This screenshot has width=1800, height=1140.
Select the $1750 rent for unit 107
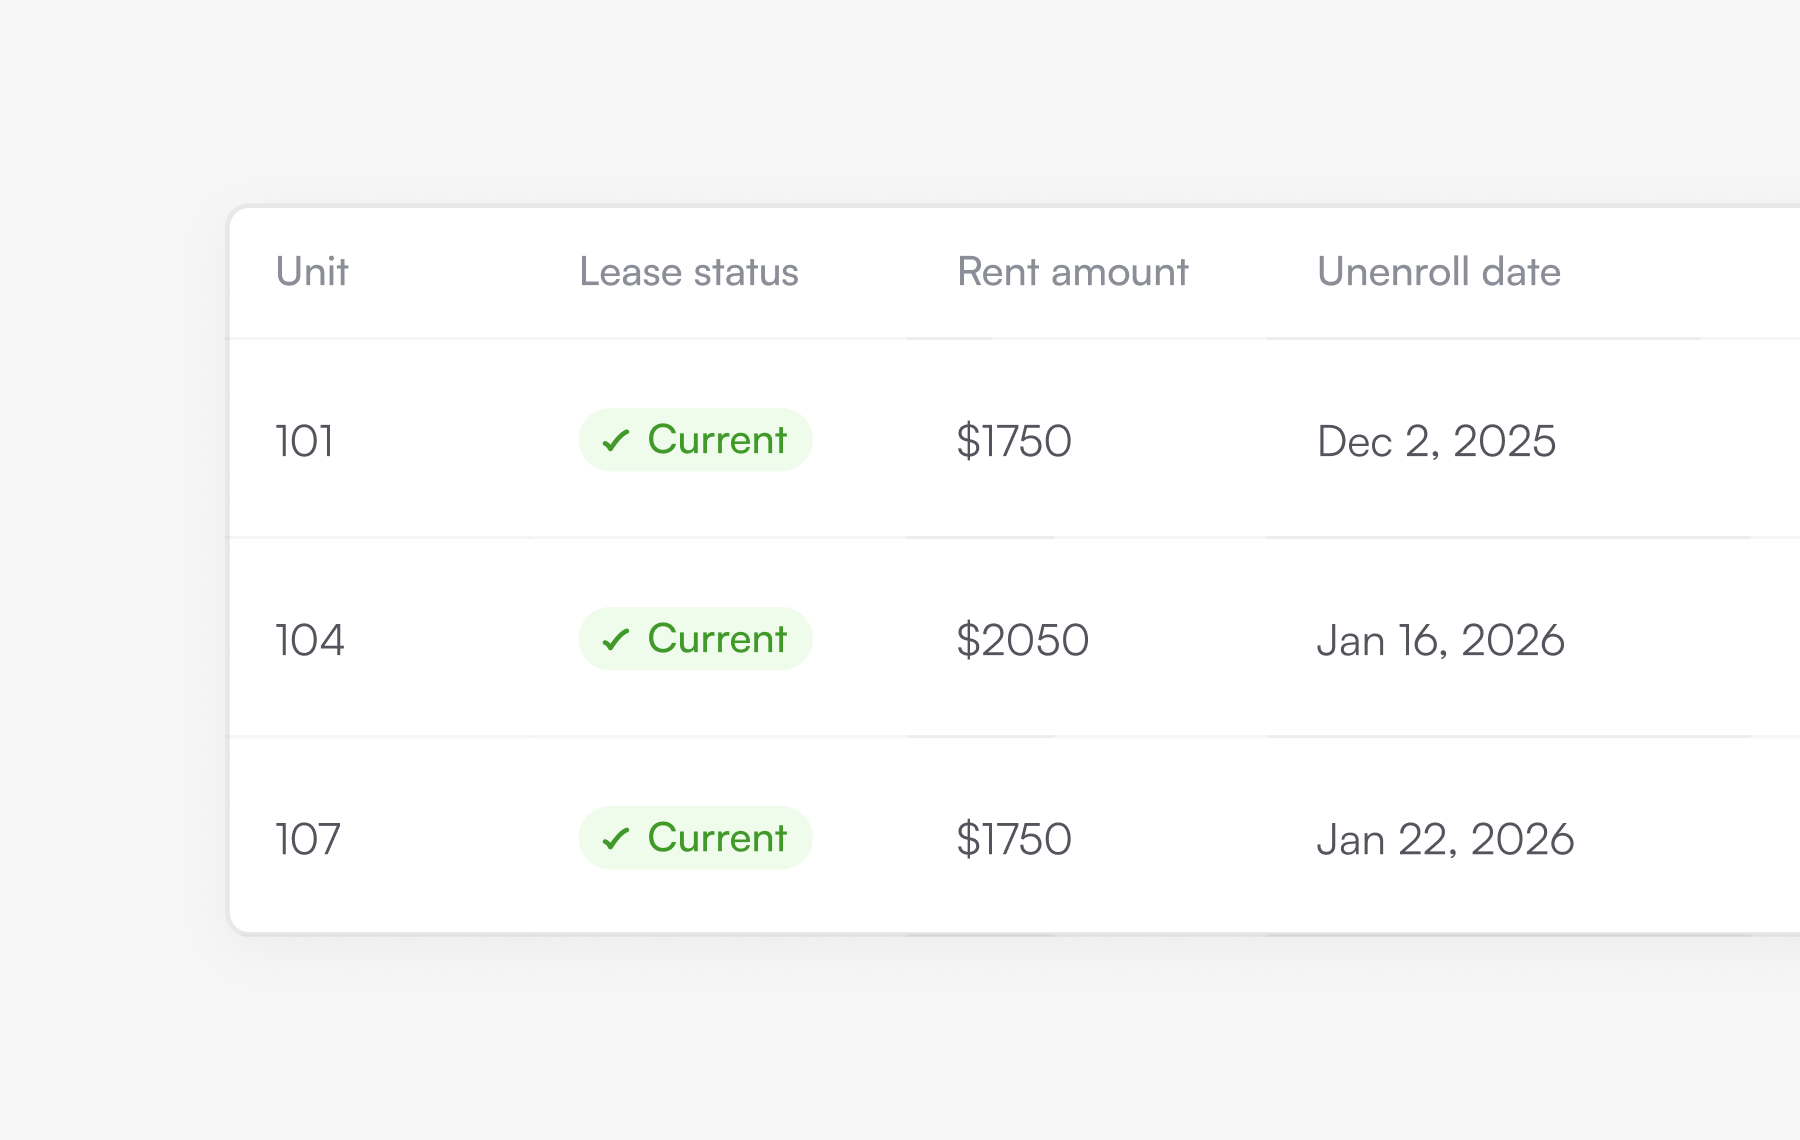[x=1014, y=839]
